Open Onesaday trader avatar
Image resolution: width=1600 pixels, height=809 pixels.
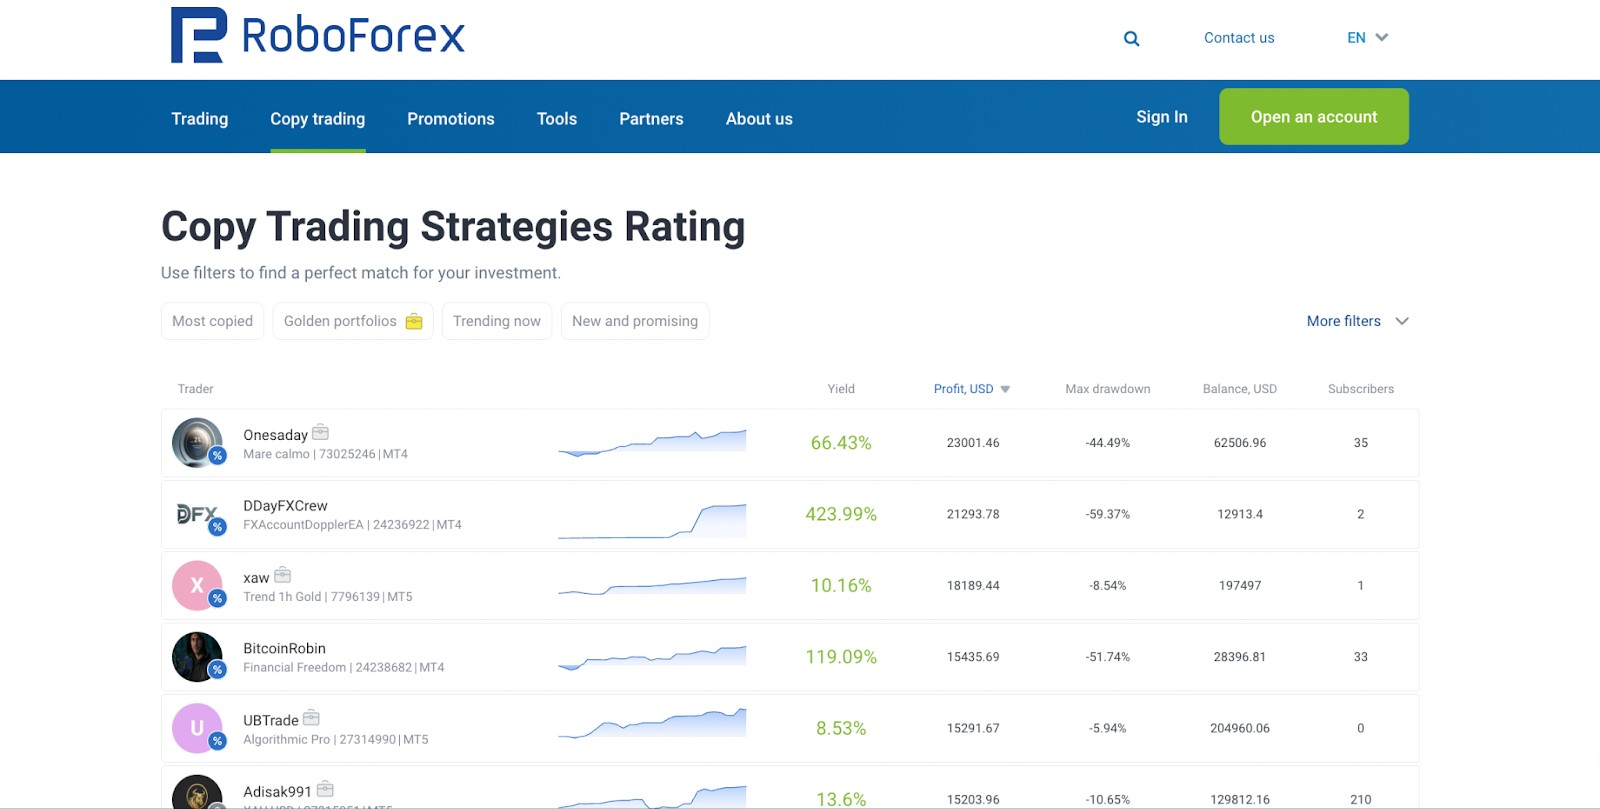pyautogui.click(x=197, y=443)
